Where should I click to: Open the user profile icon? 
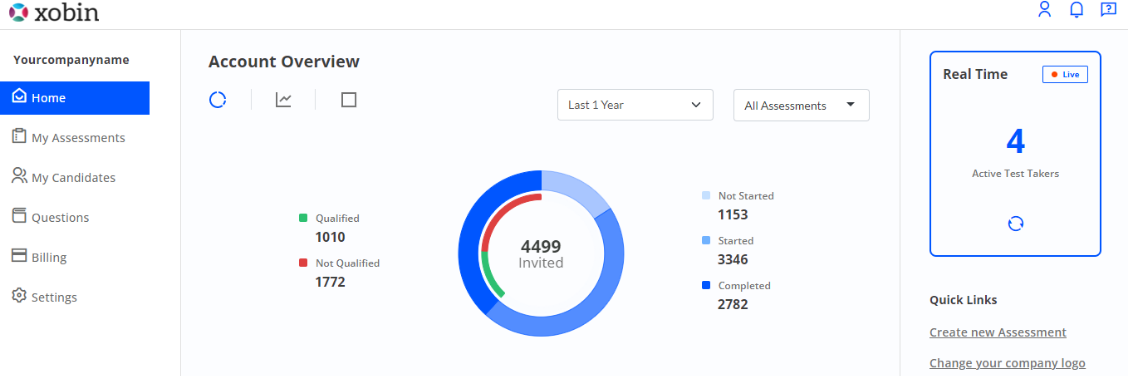pos(1045,9)
